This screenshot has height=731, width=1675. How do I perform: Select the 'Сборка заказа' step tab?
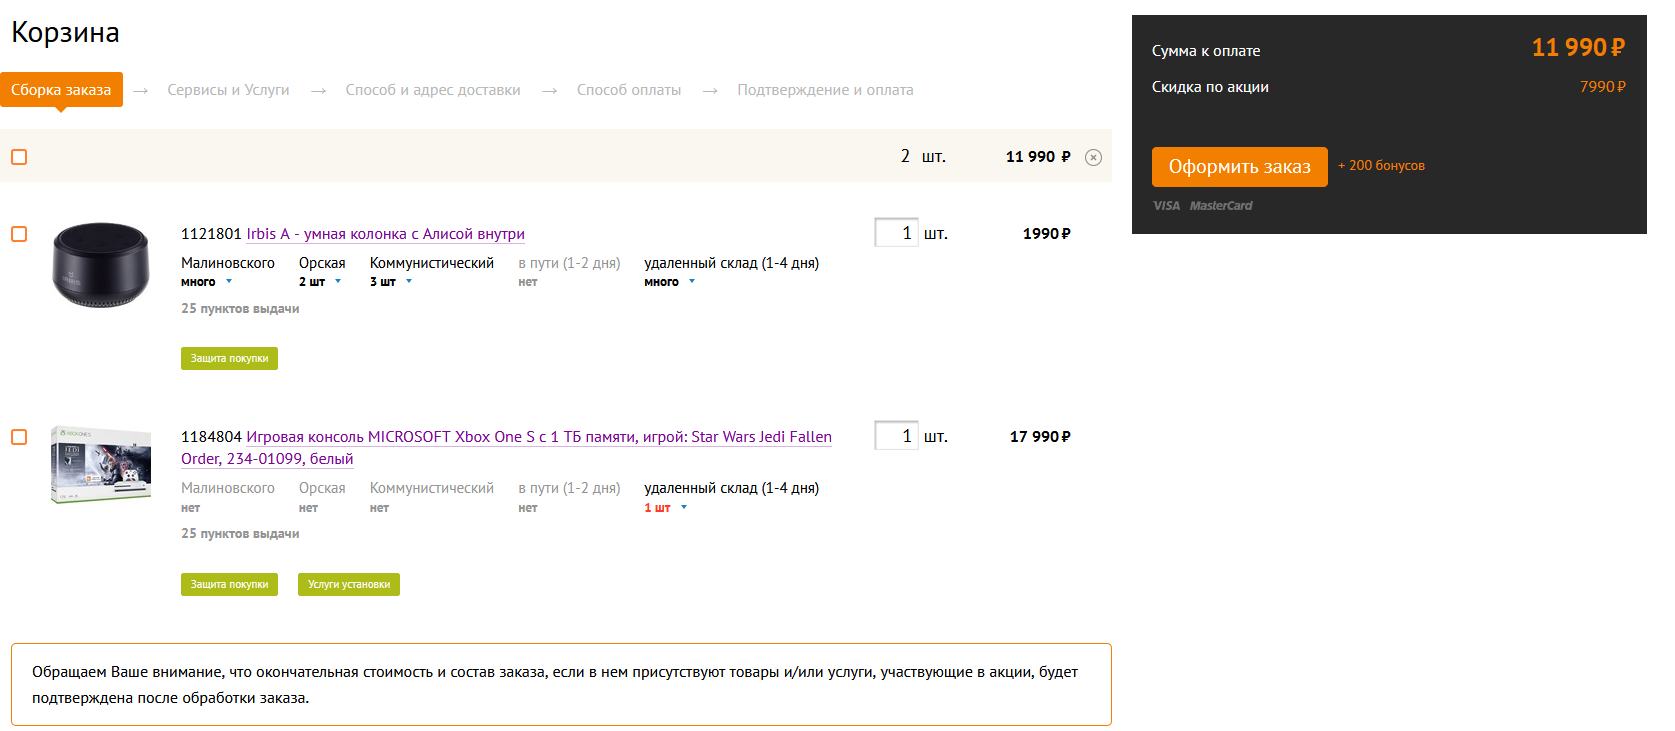point(61,90)
